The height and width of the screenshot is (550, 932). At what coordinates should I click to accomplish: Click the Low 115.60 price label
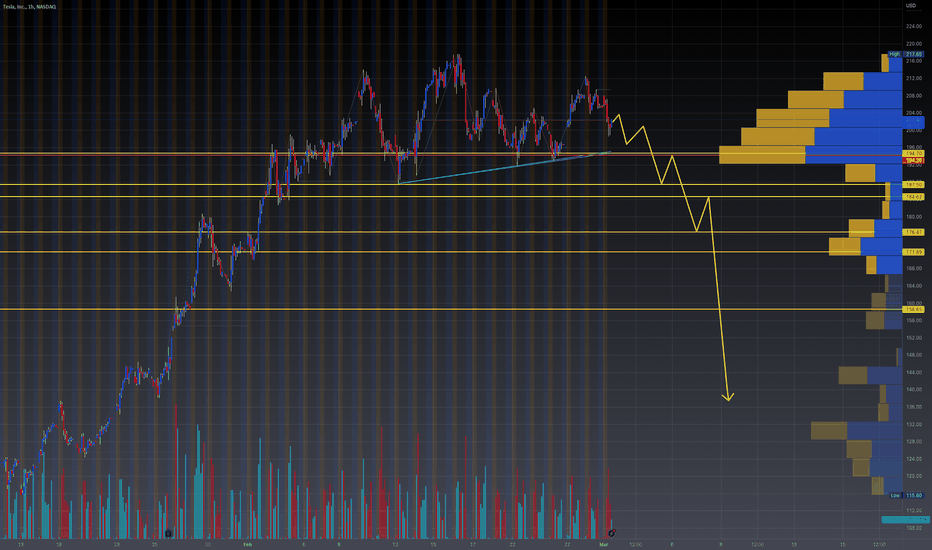[x=906, y=495]
